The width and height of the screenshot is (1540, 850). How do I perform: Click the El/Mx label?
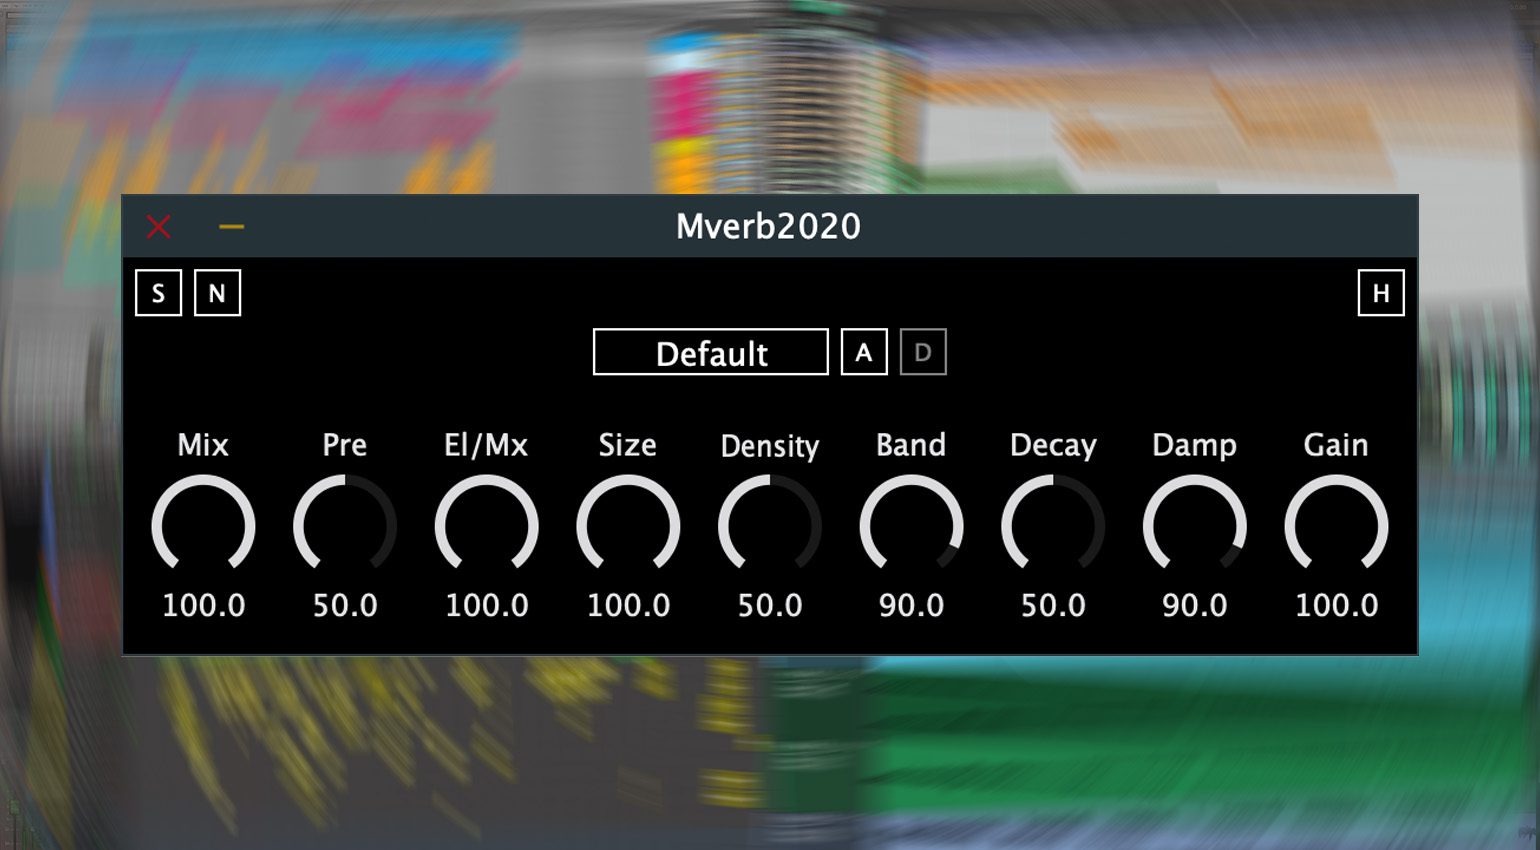[486, 445]
